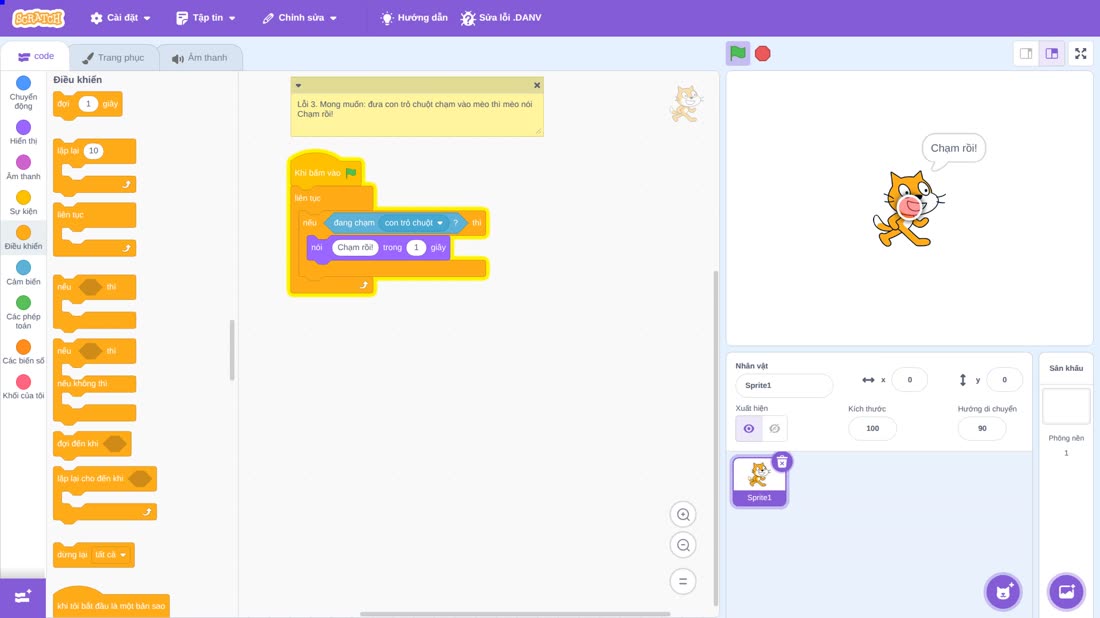The width and height of the screenshot is (1100, 618).
Task: Zoom in on the code workspace
Action: [683, 514]
